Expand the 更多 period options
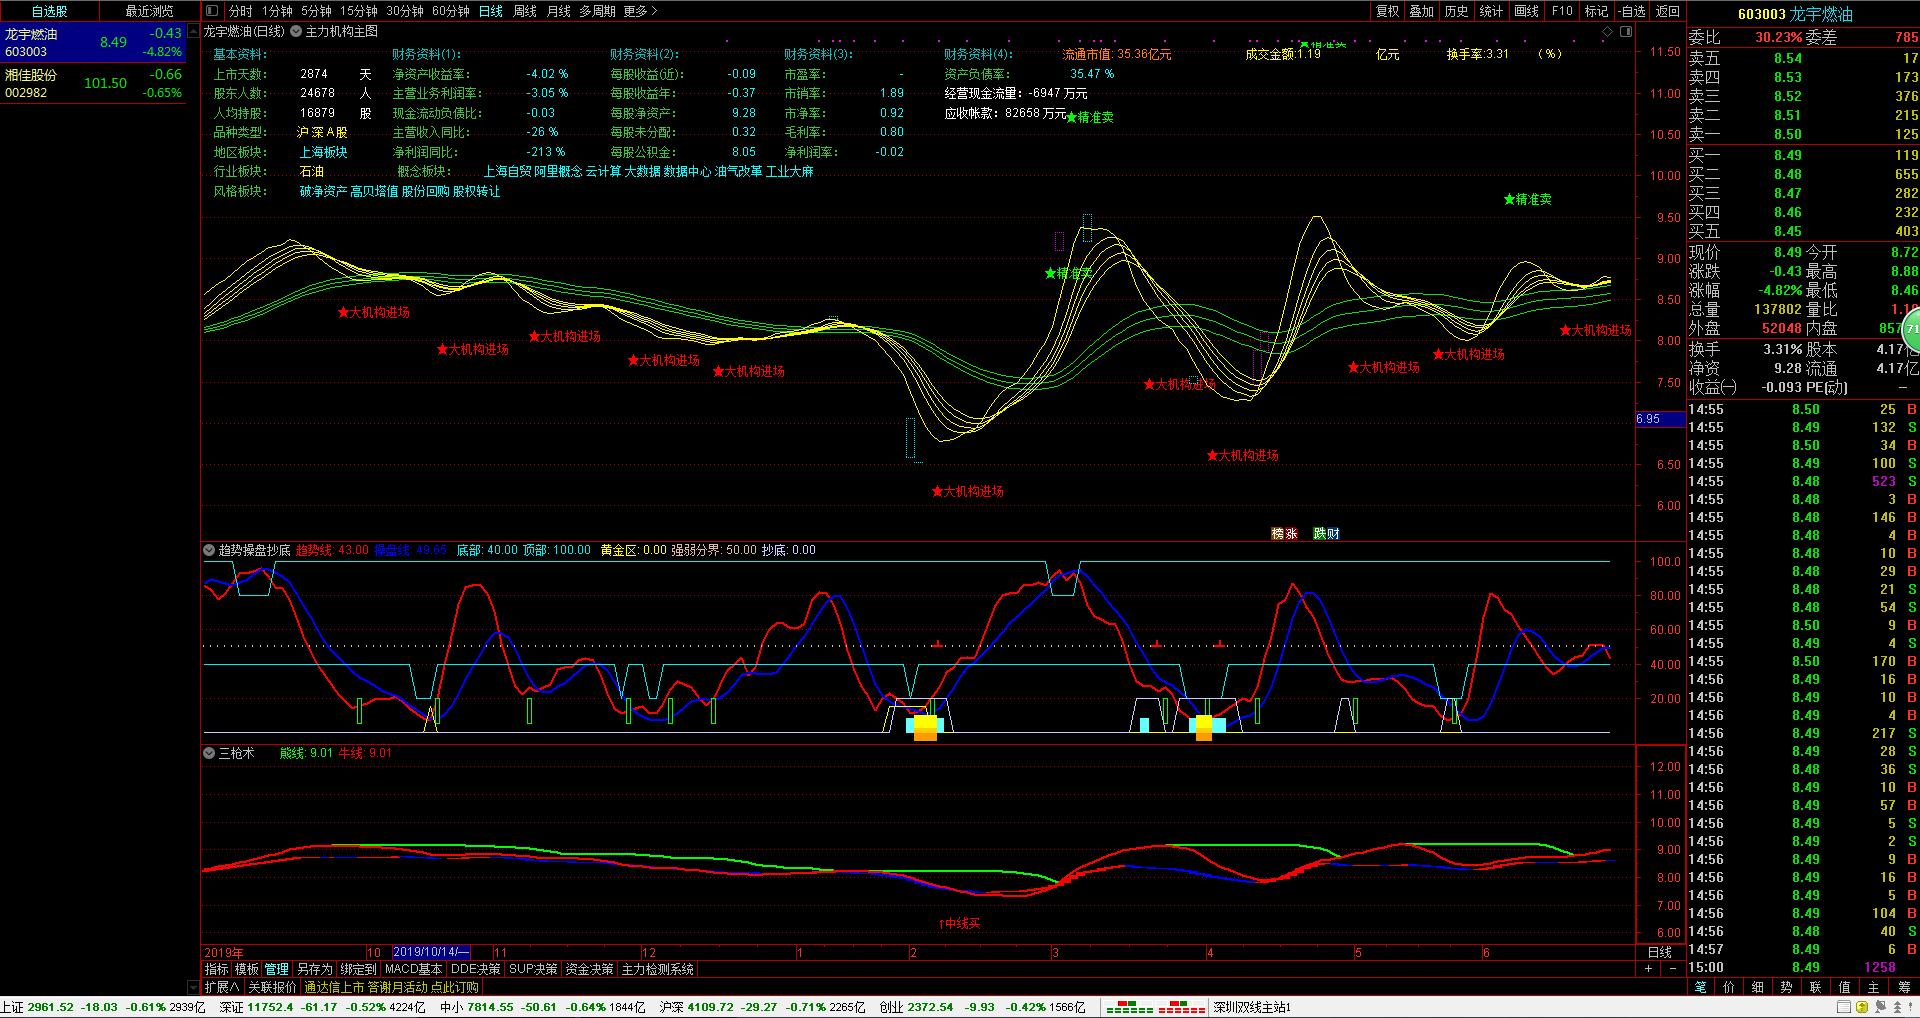 tap(640, 11)
